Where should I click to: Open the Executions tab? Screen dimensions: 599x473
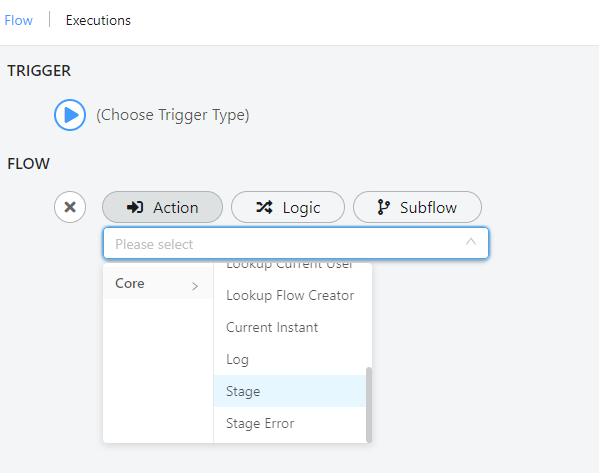(98, 20)
